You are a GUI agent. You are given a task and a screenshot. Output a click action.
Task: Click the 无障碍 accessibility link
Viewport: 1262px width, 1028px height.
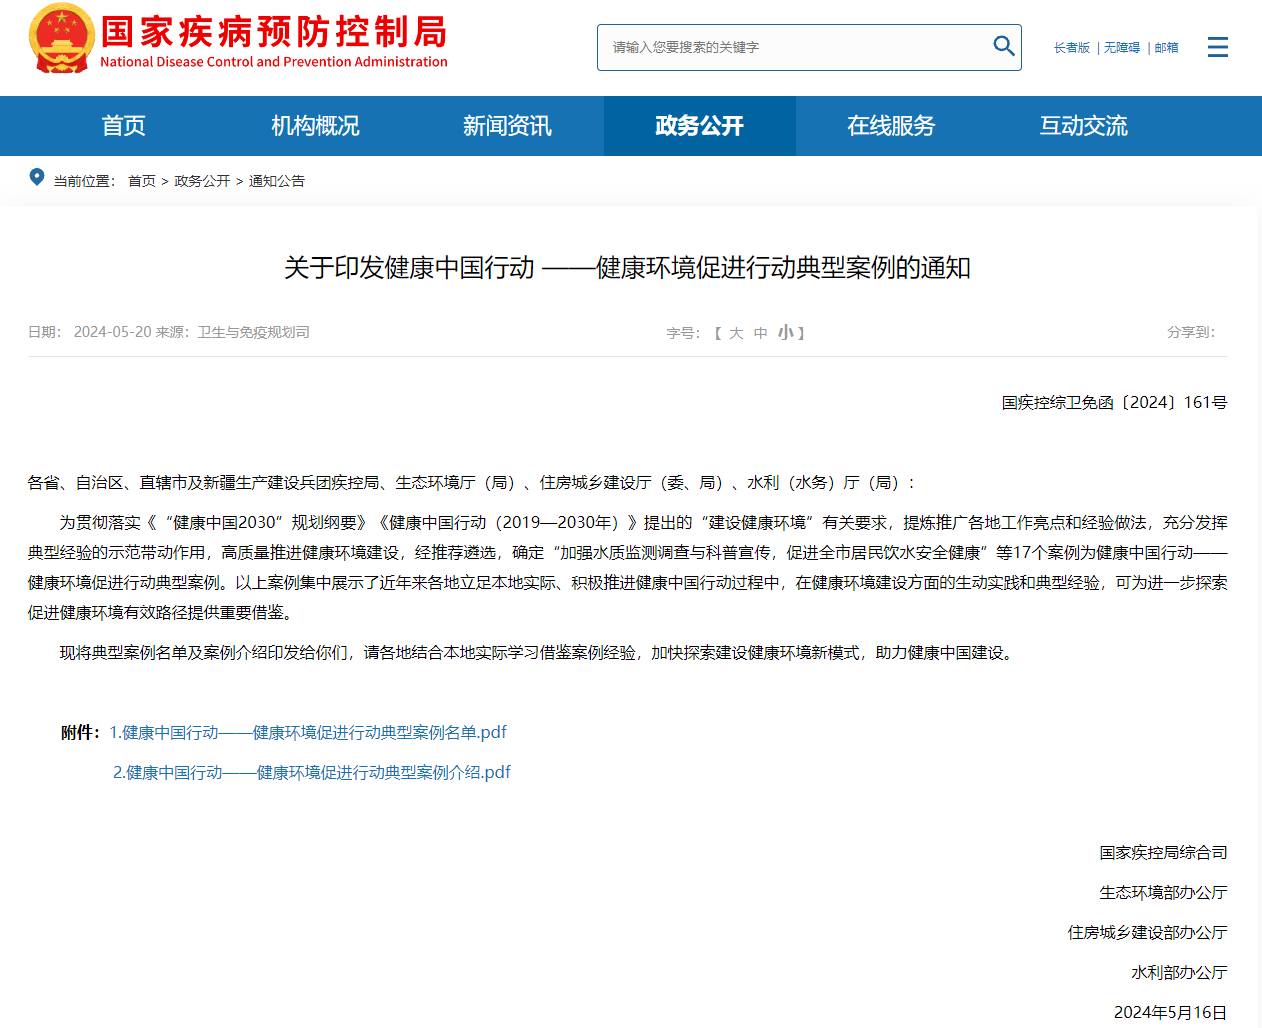click(x=1122, y=46)
